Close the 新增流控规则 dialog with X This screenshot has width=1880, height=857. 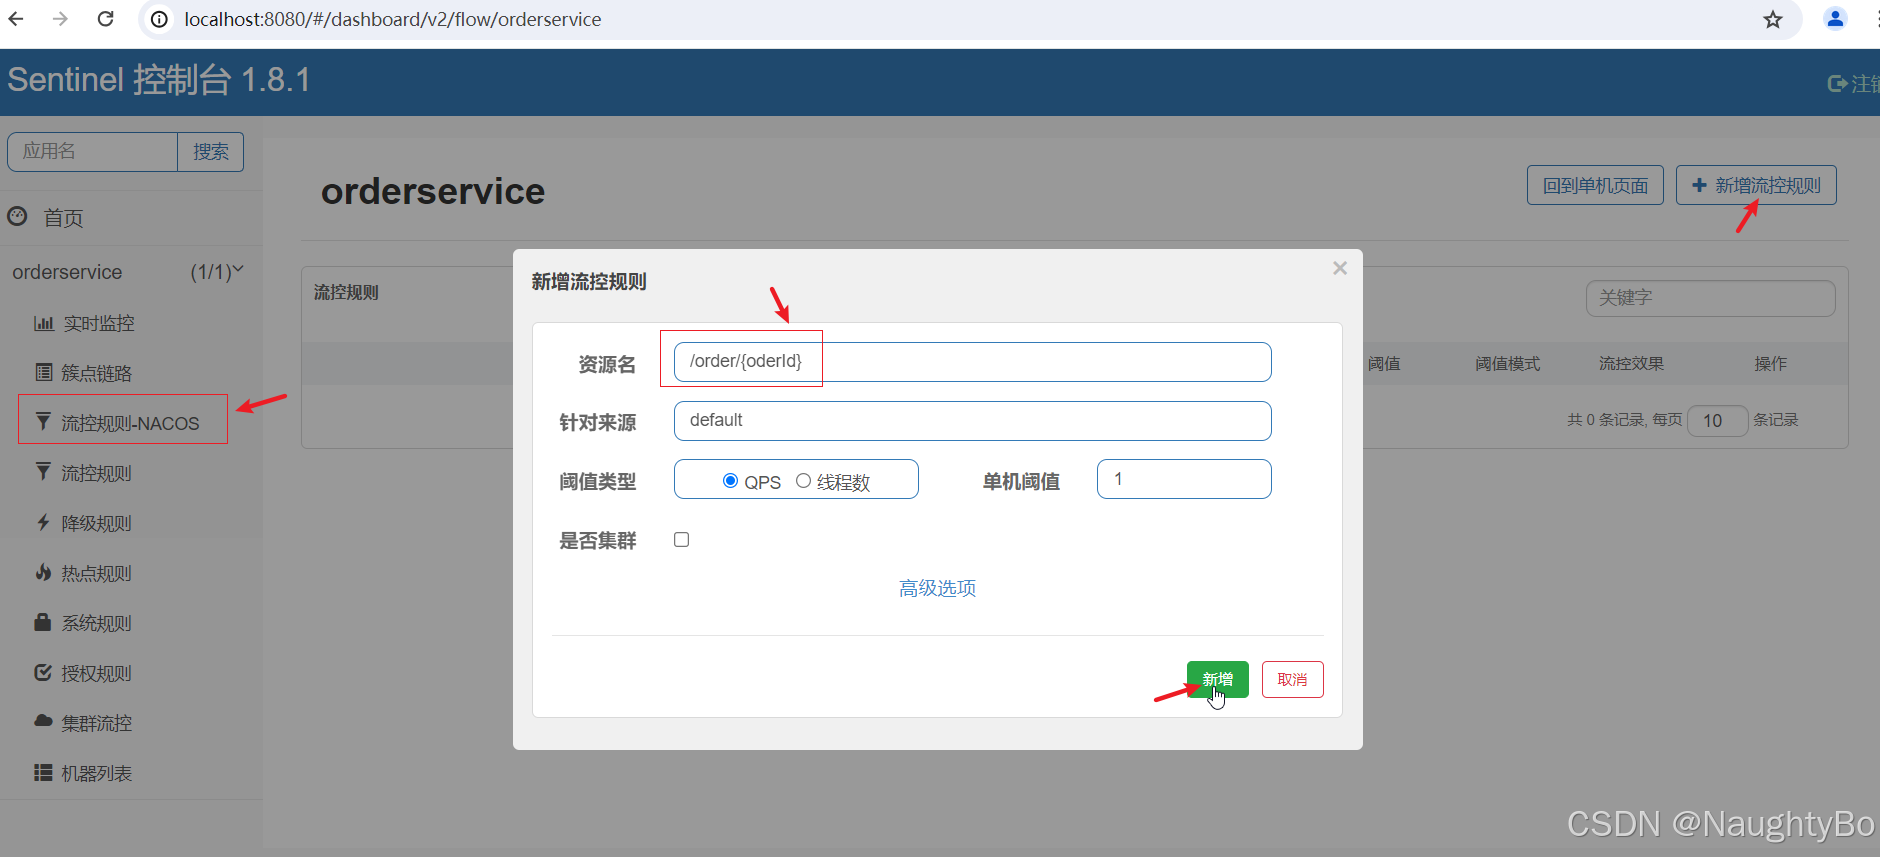click(1340, 268)
